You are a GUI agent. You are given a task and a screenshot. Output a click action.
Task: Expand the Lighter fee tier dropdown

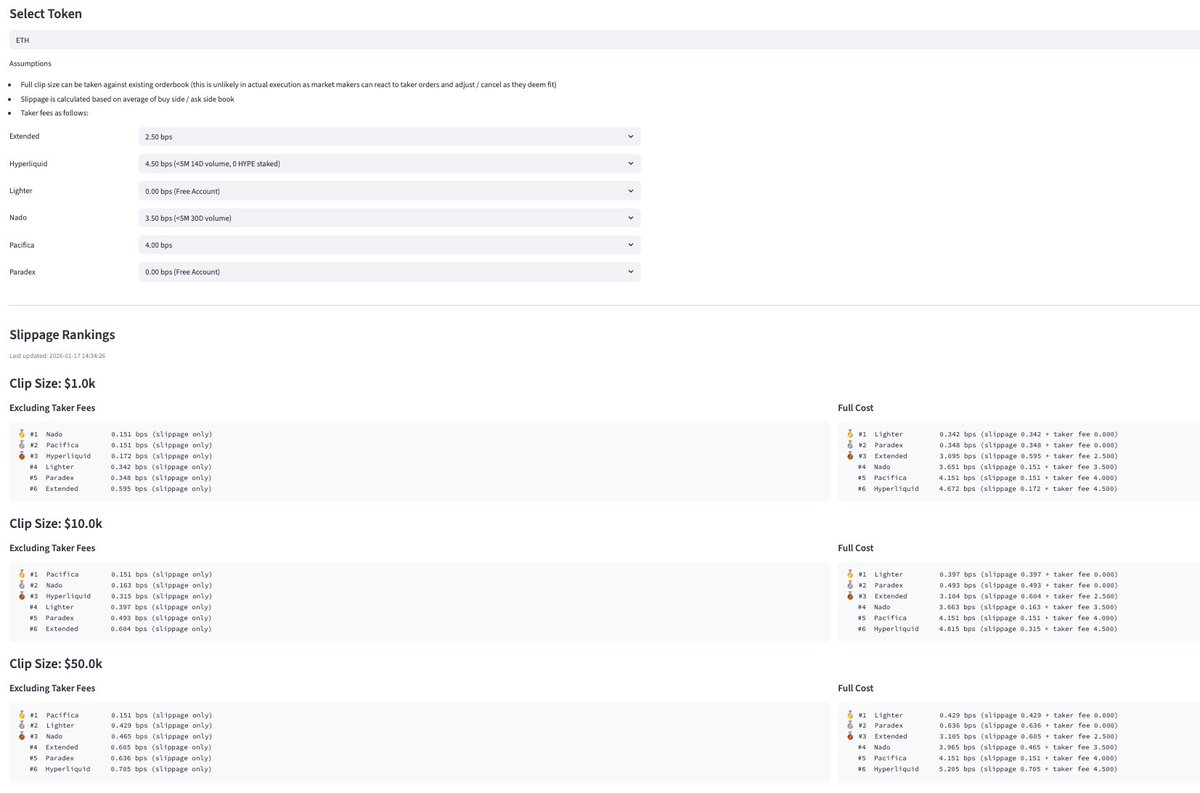click(389, 190)
